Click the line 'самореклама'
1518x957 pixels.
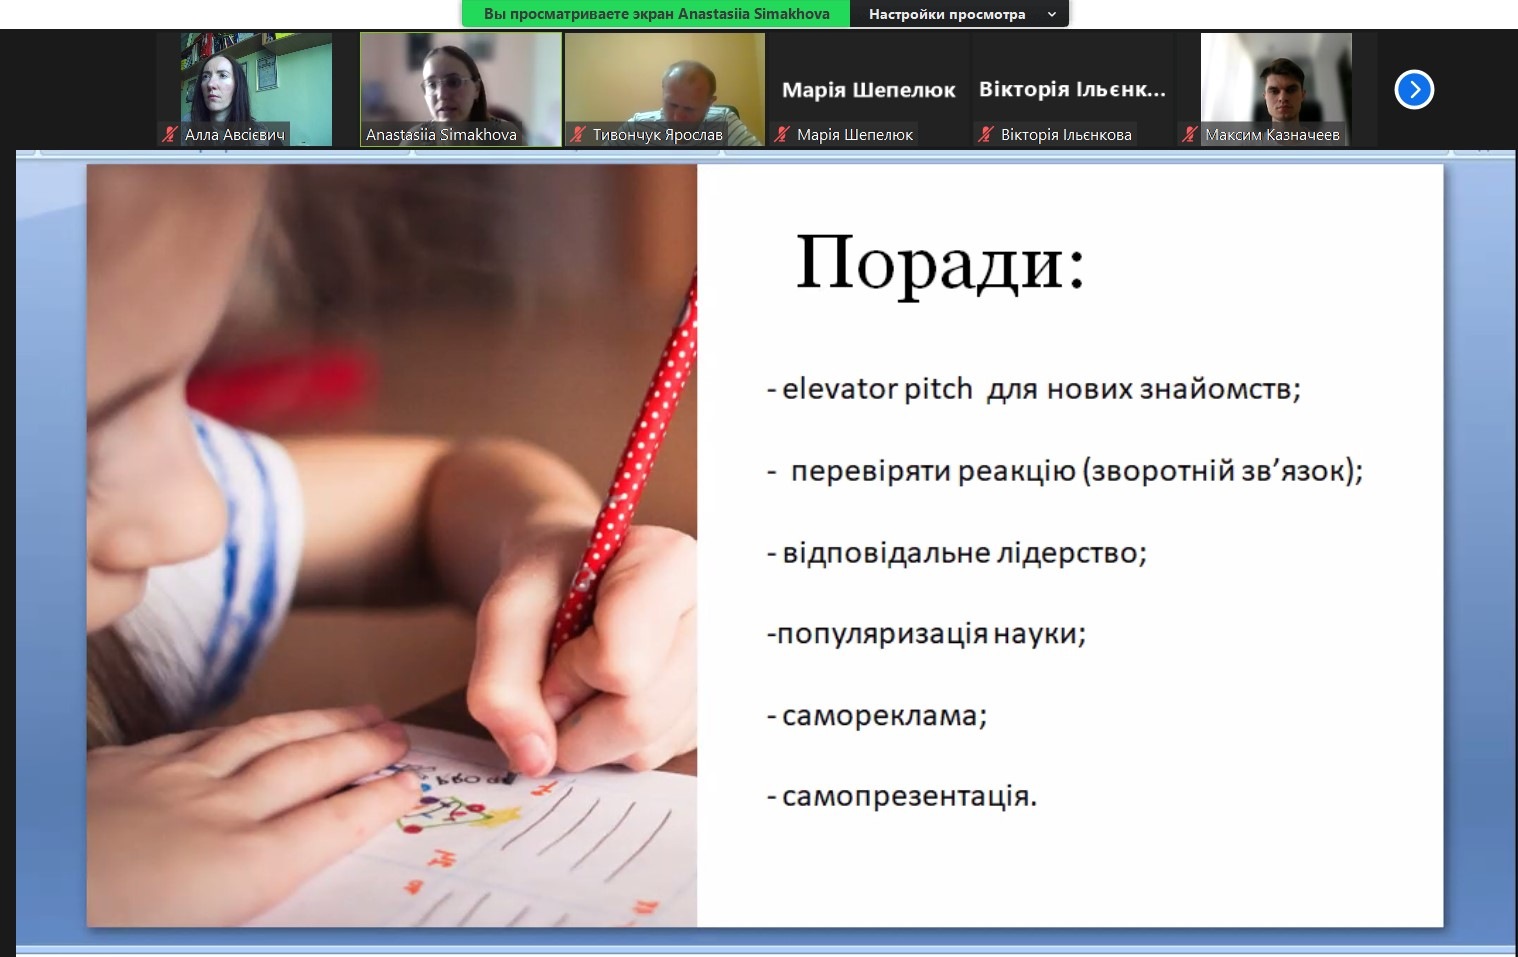(x=877, y=716)
